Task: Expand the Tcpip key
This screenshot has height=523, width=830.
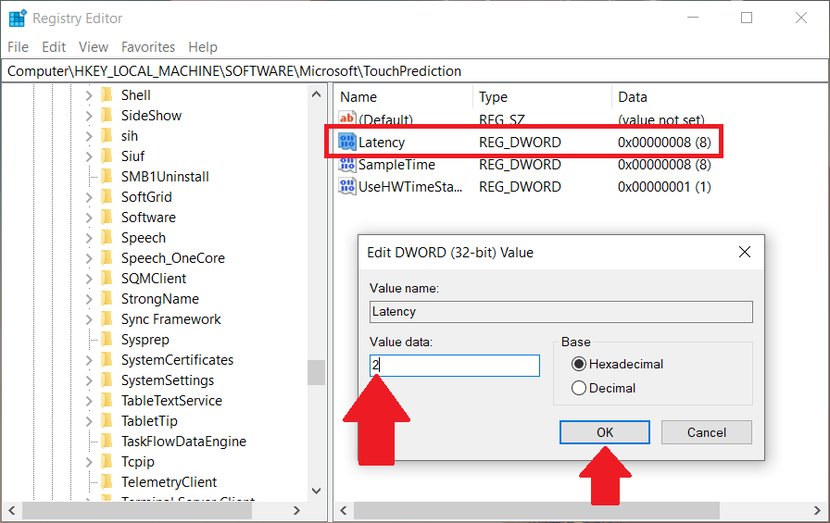Action: coord(89,462)
